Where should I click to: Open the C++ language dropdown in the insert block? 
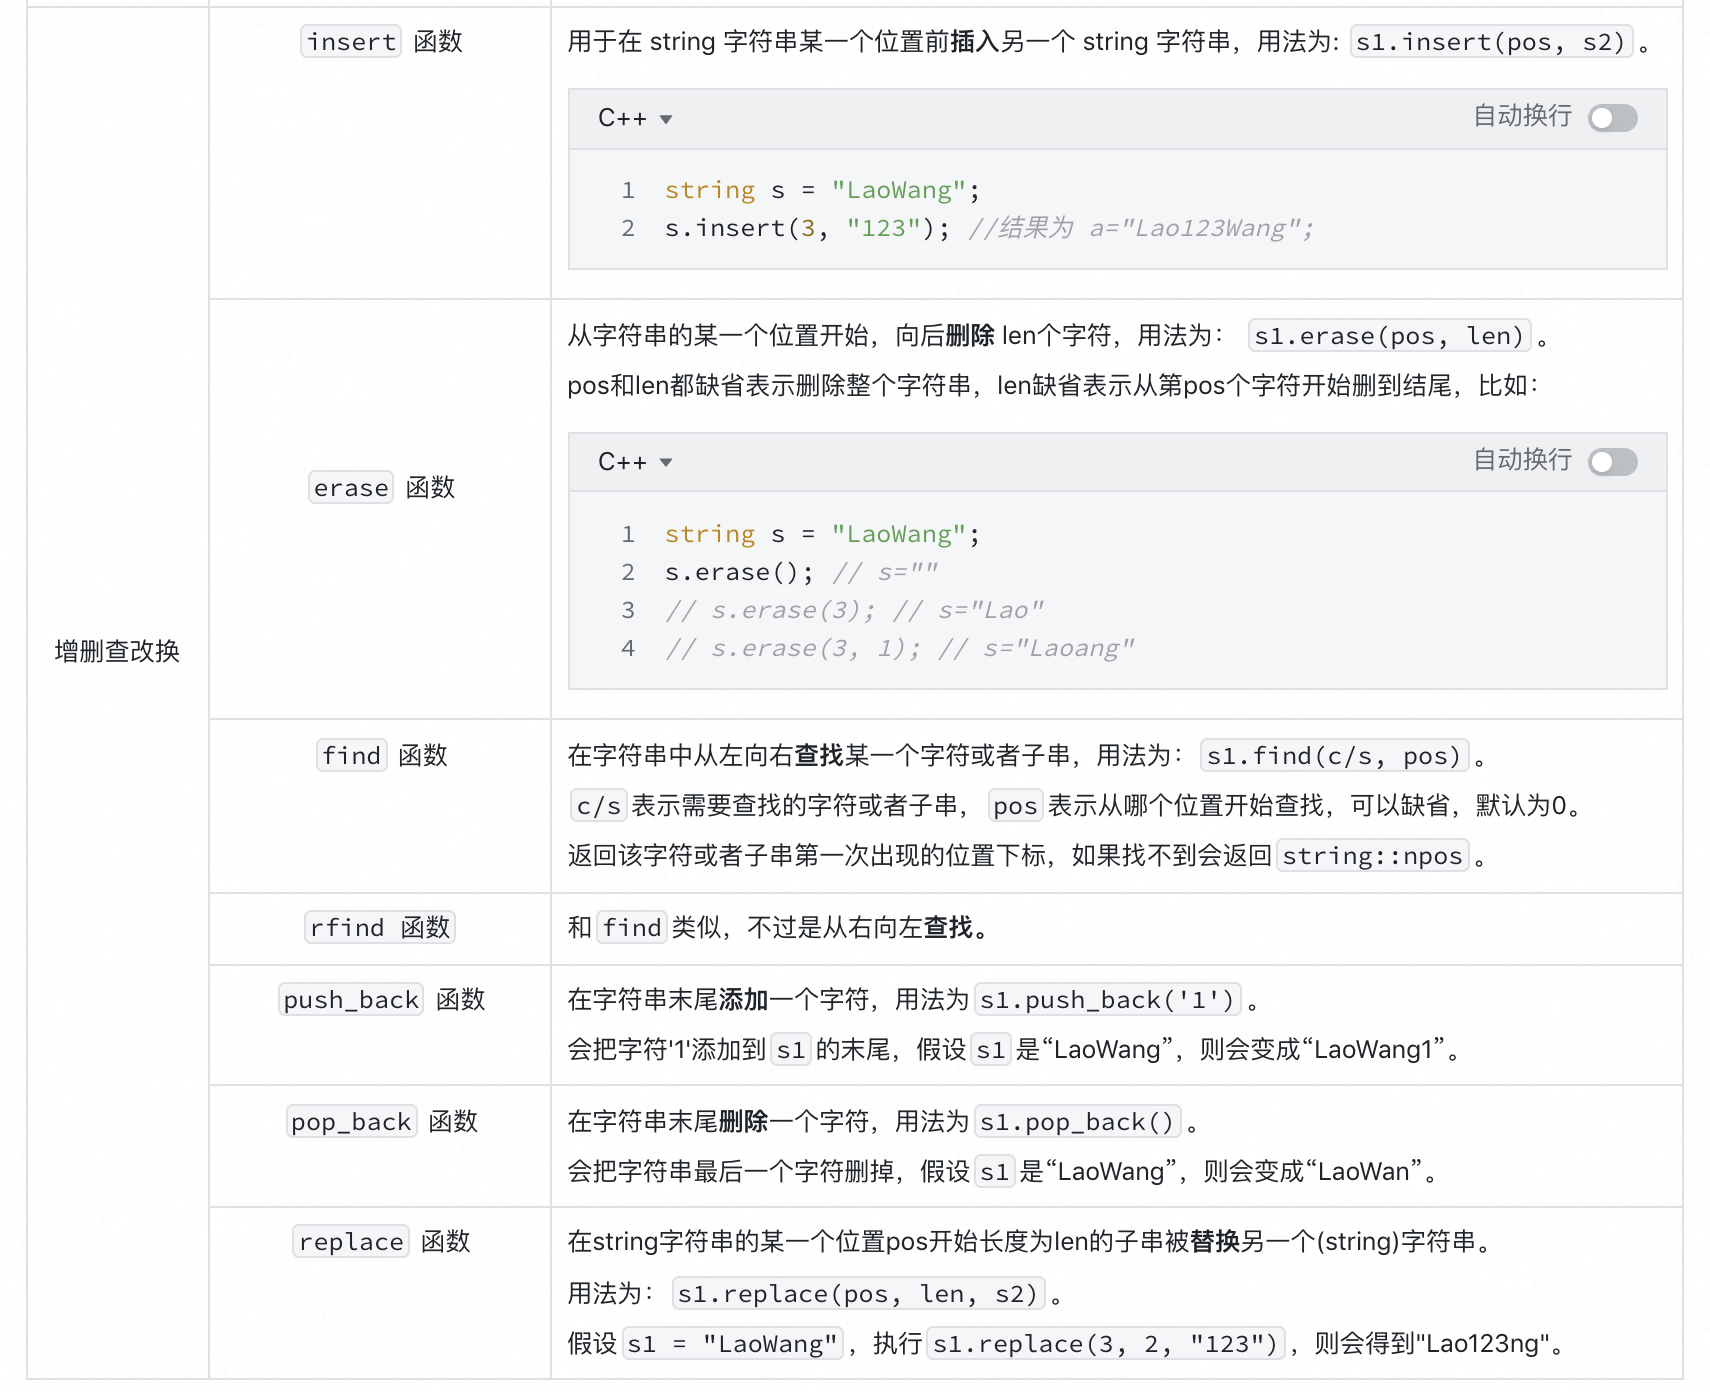point(635,118)
